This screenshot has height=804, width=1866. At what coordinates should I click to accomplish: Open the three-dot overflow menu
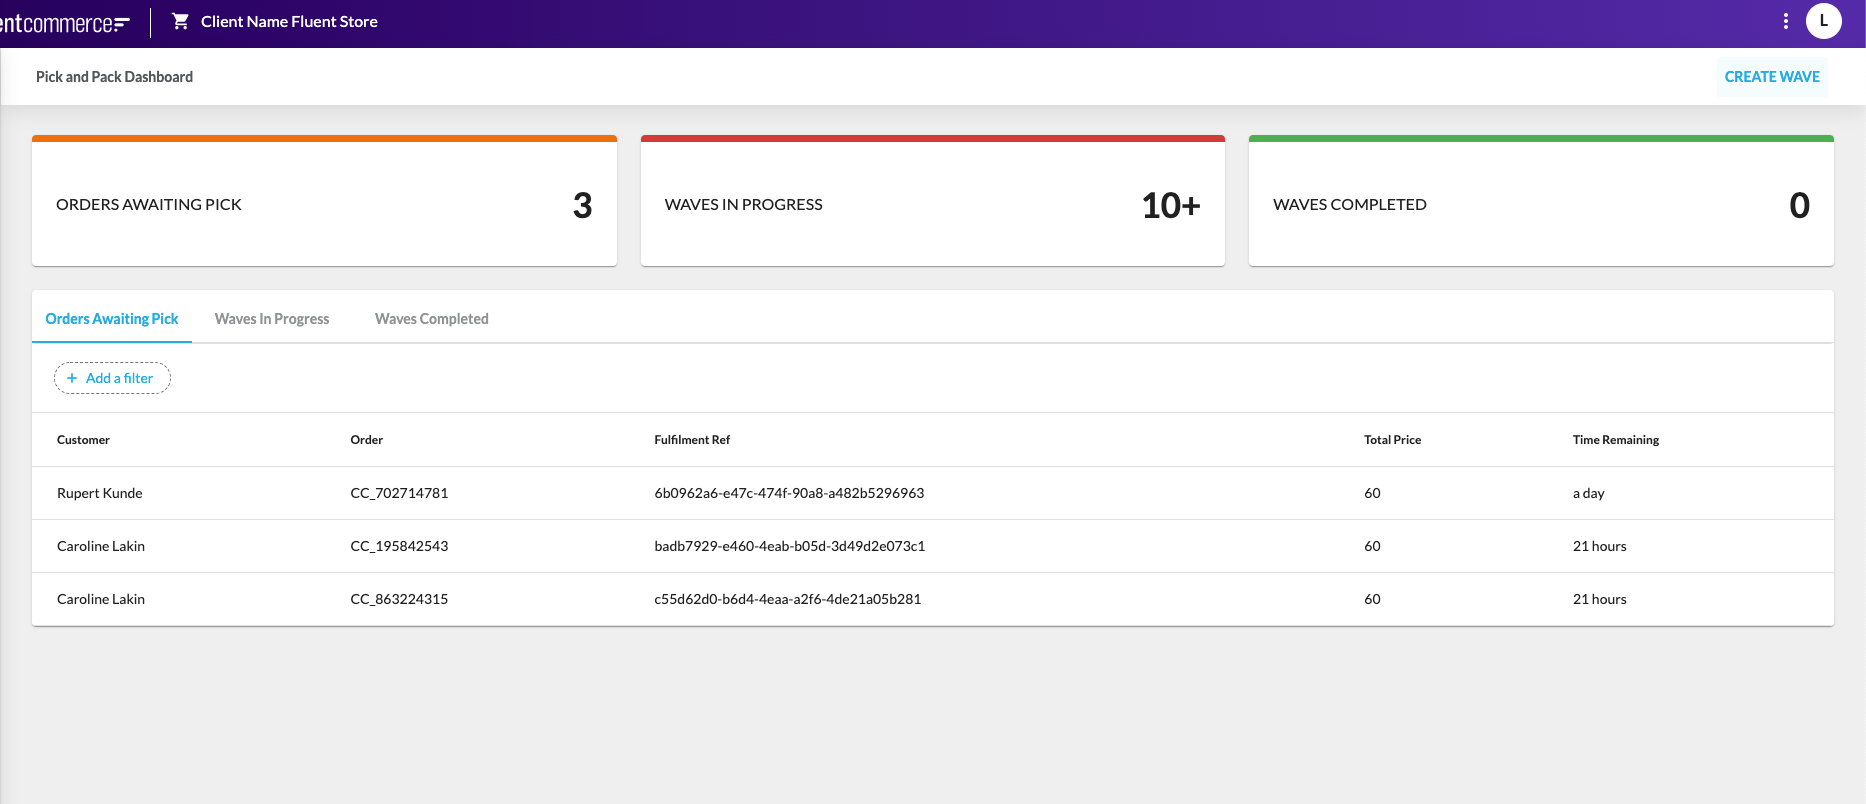click(1785, 21)
